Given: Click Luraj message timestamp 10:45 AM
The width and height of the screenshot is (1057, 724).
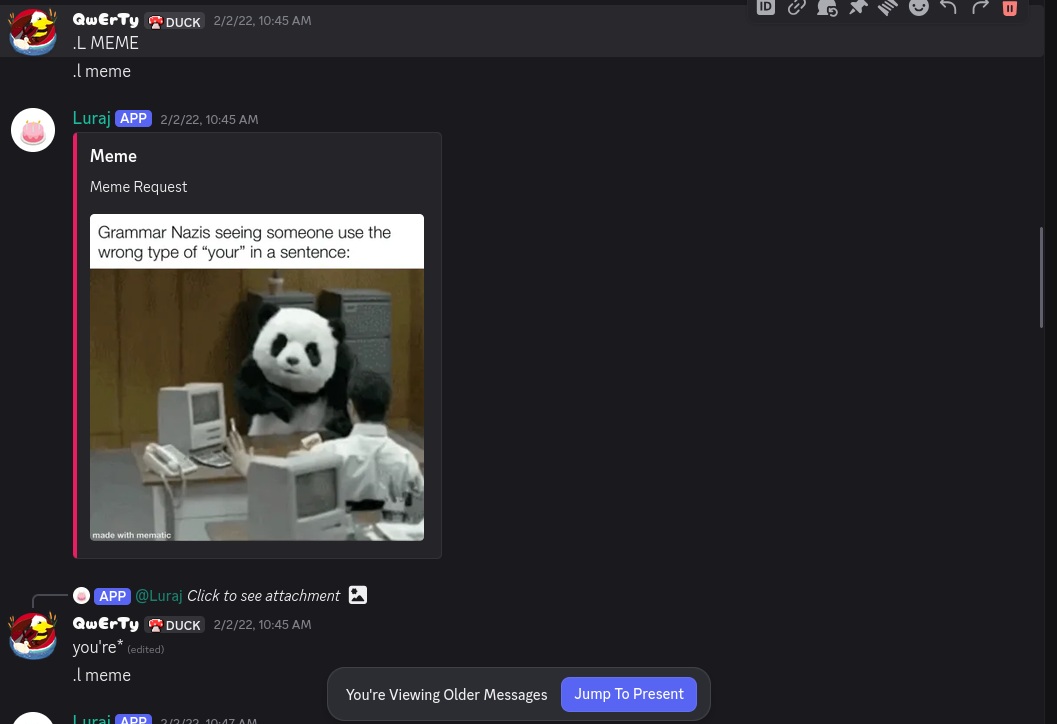Looking at the screenshot, I should coord(209,120).
